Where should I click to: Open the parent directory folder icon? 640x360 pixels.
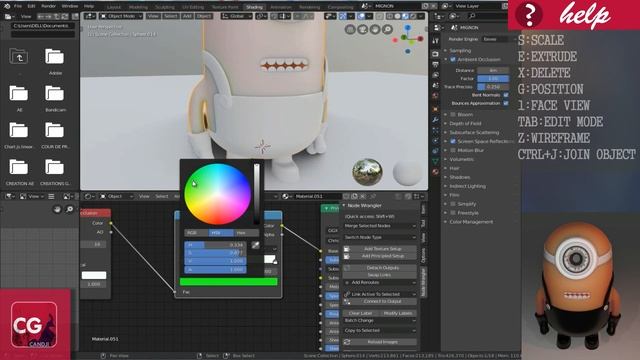(19, 56)
